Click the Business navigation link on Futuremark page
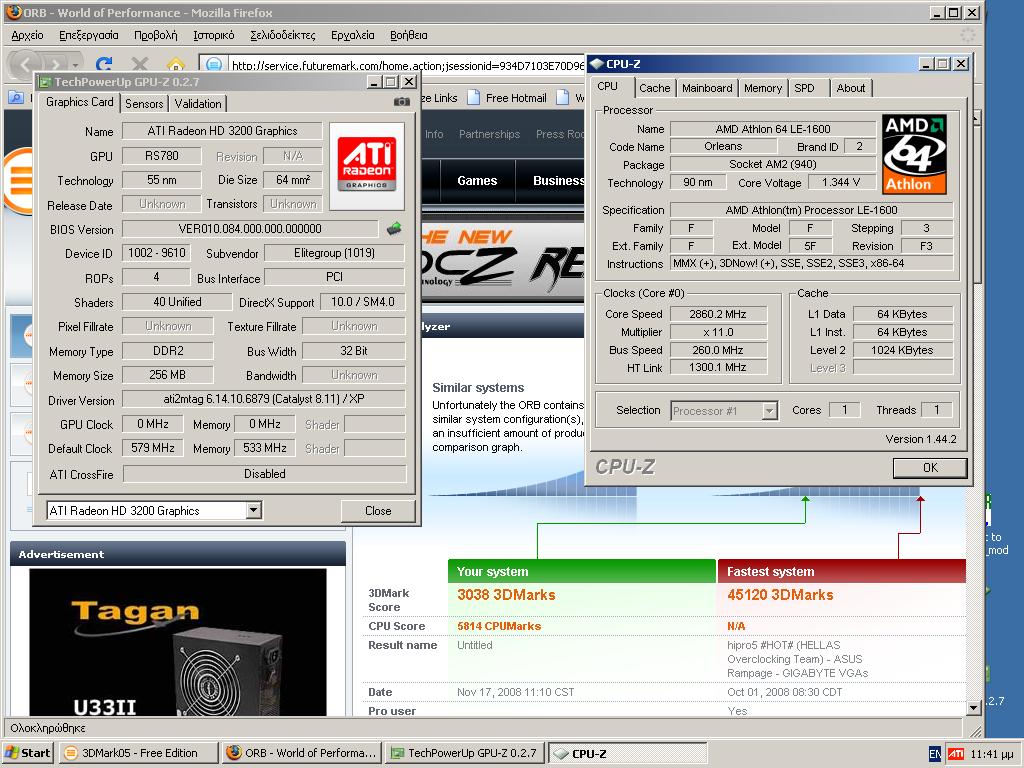 click(x=558, y=181)
